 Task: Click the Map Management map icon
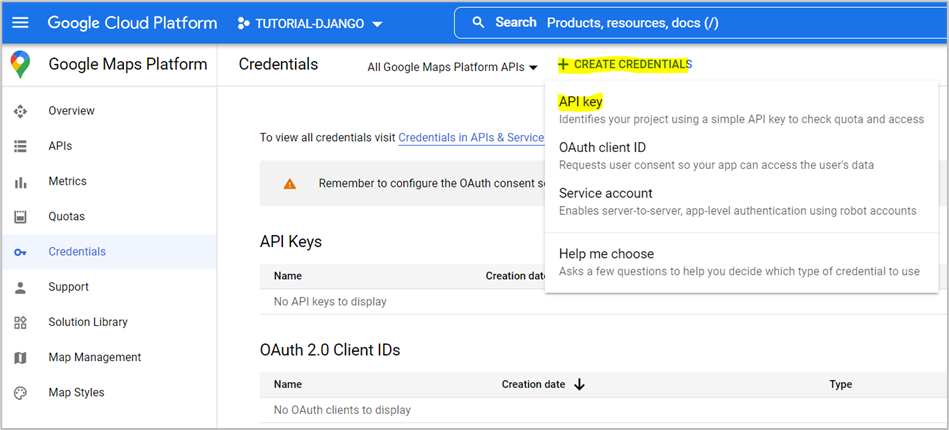coord(21,357)
